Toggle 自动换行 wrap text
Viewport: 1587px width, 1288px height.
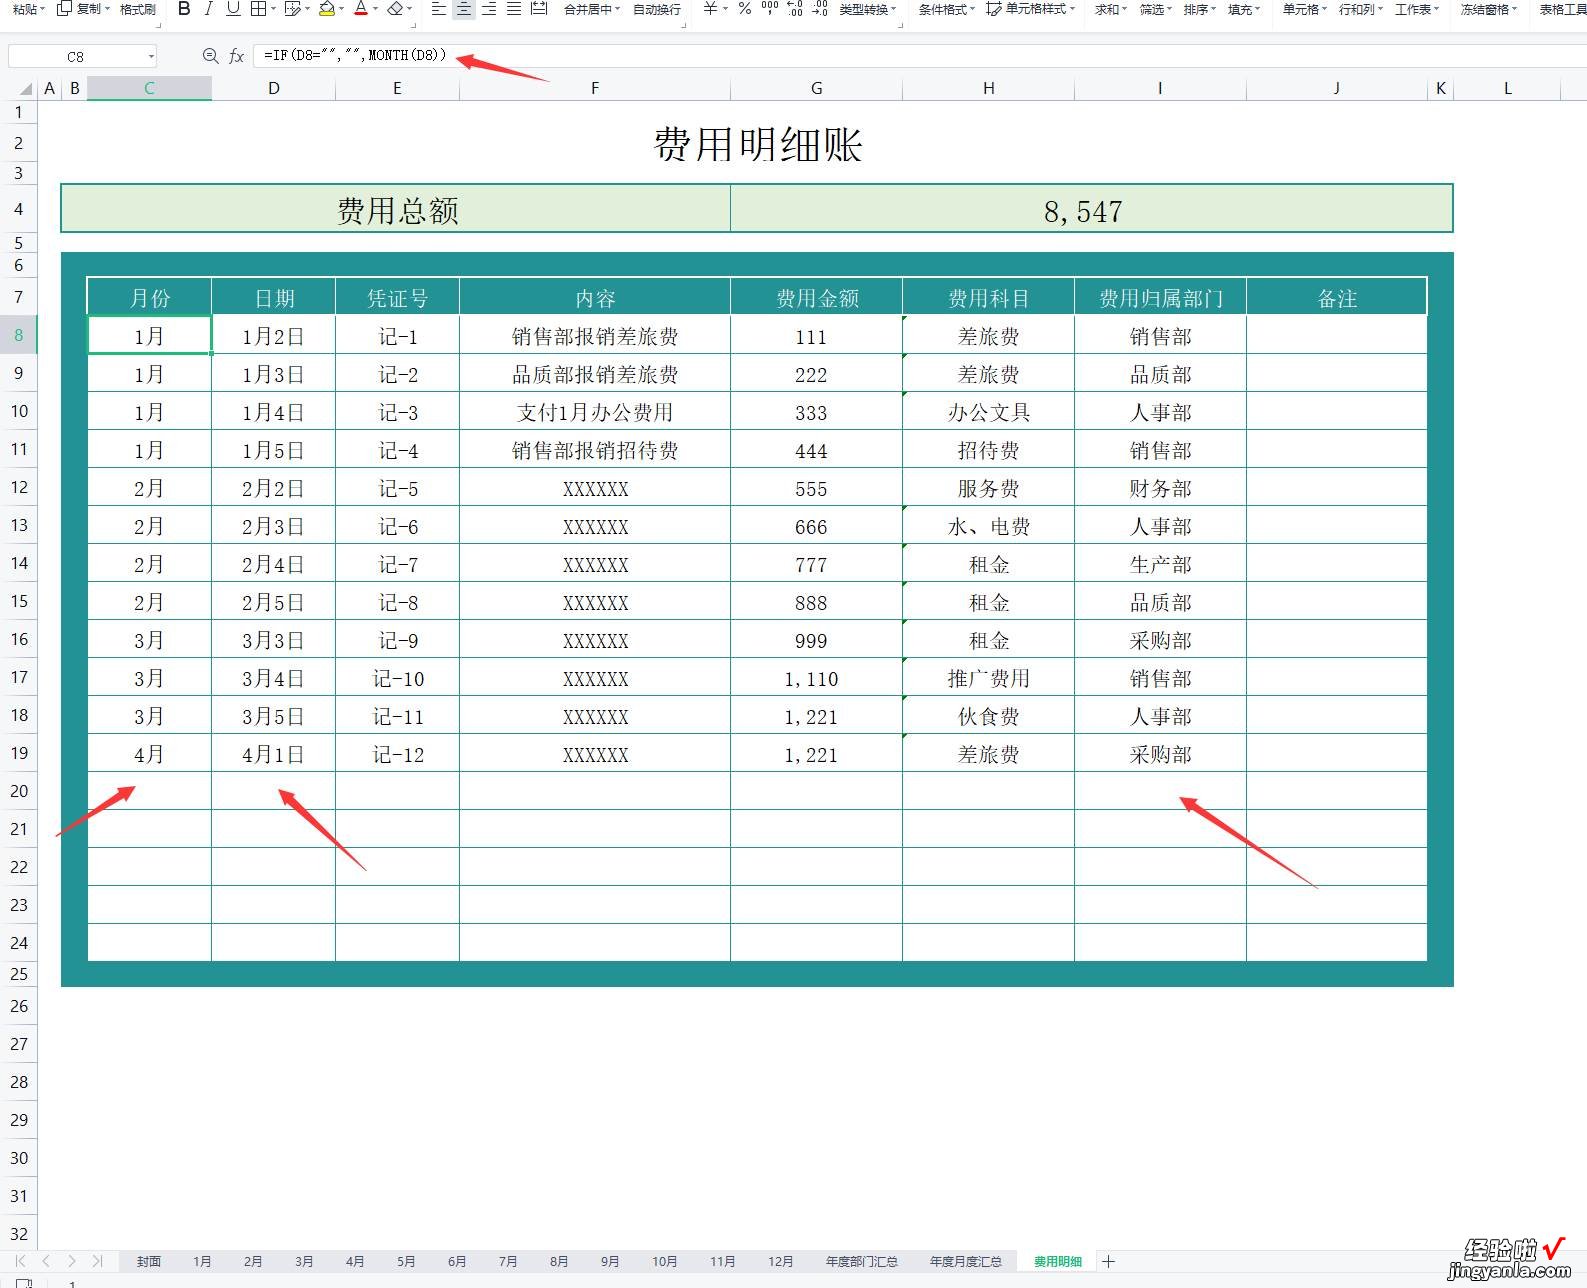(x=656, y=9)
